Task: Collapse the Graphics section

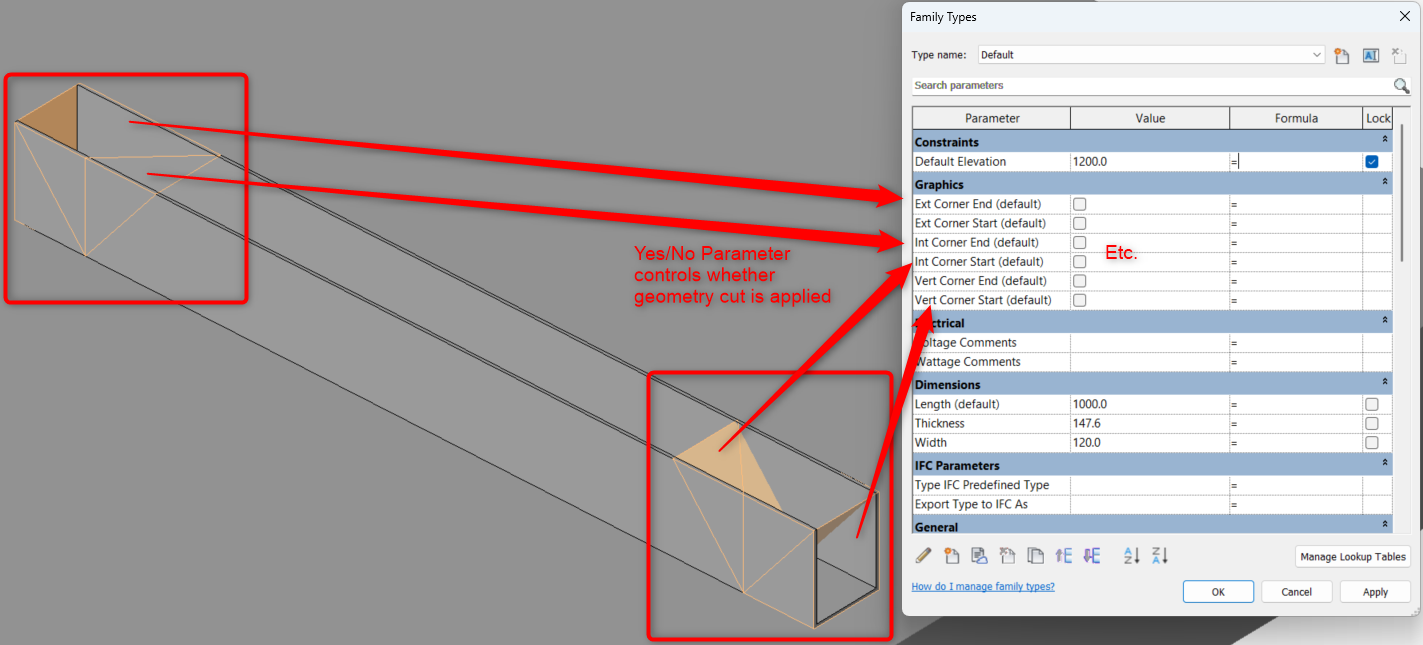Action: [1384, 183]
